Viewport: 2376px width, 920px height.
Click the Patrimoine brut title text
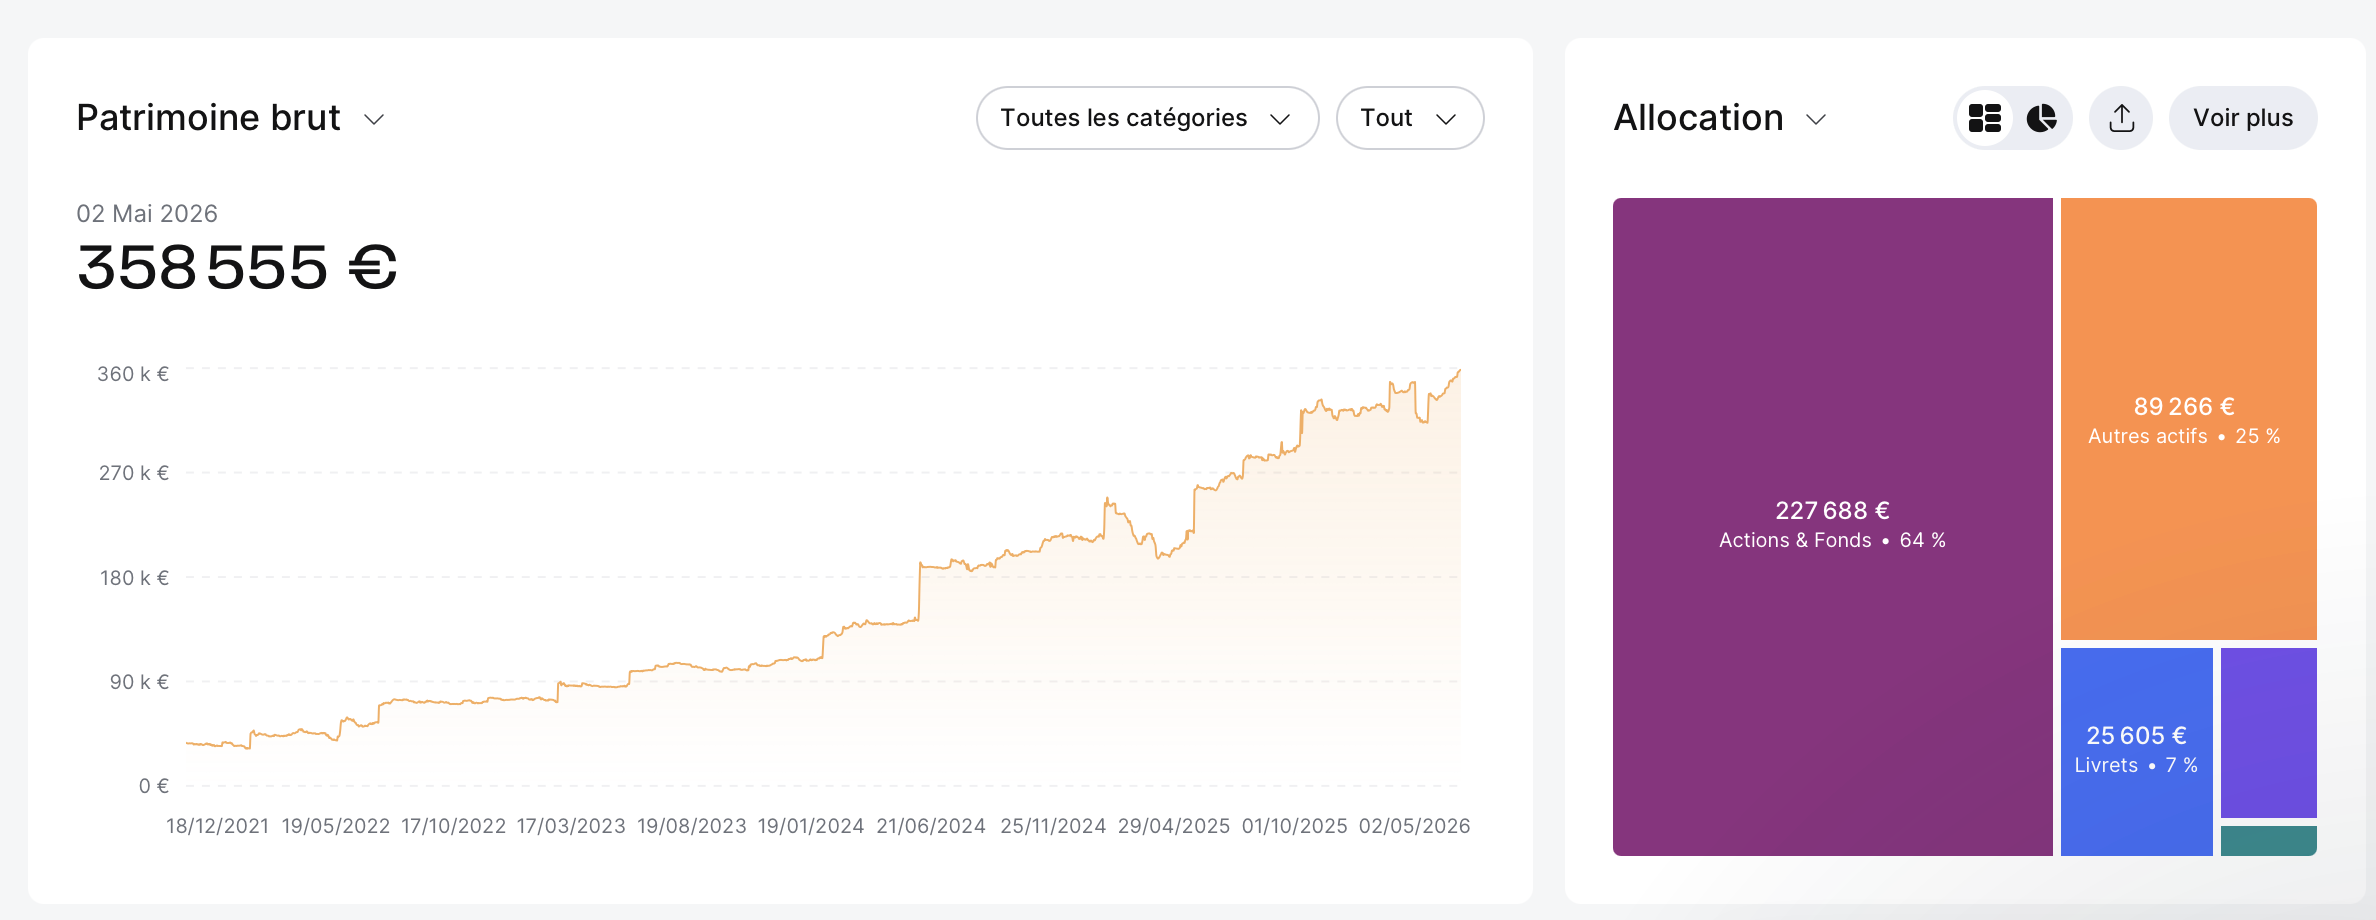tap(208, 118)
